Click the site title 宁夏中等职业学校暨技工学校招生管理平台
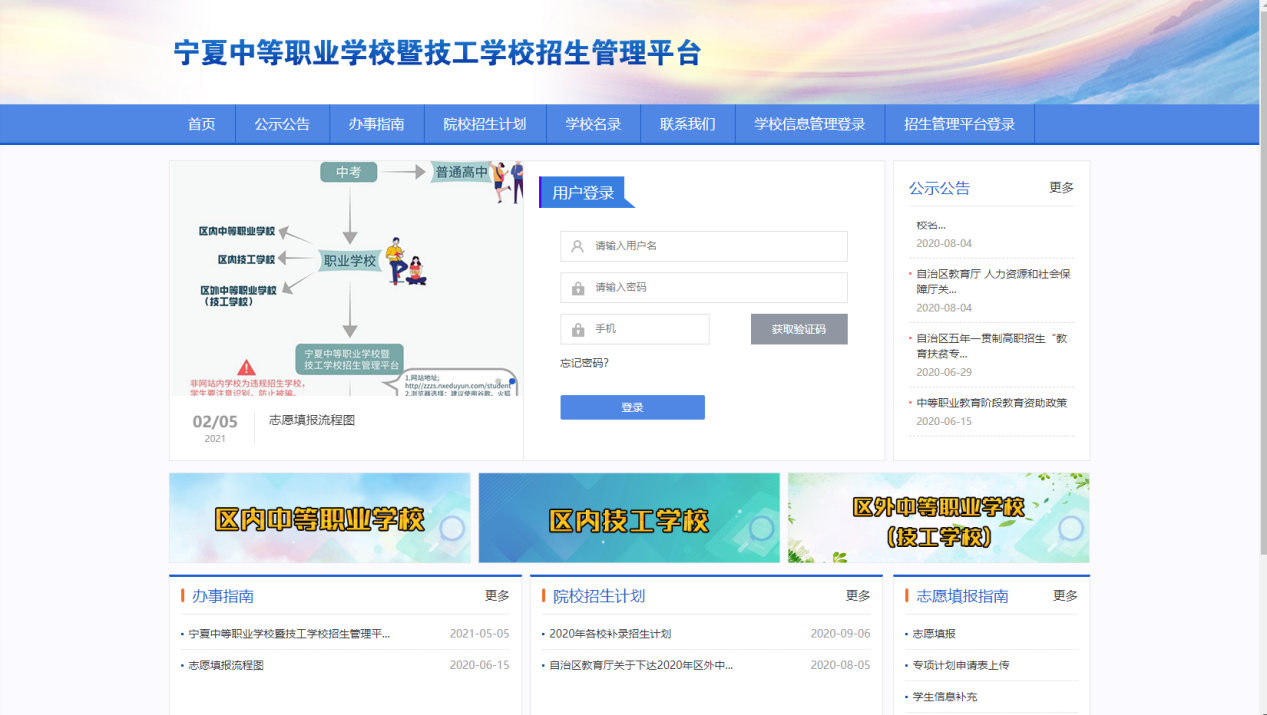Screen dimensions: 1267x715 coord(438,53)
